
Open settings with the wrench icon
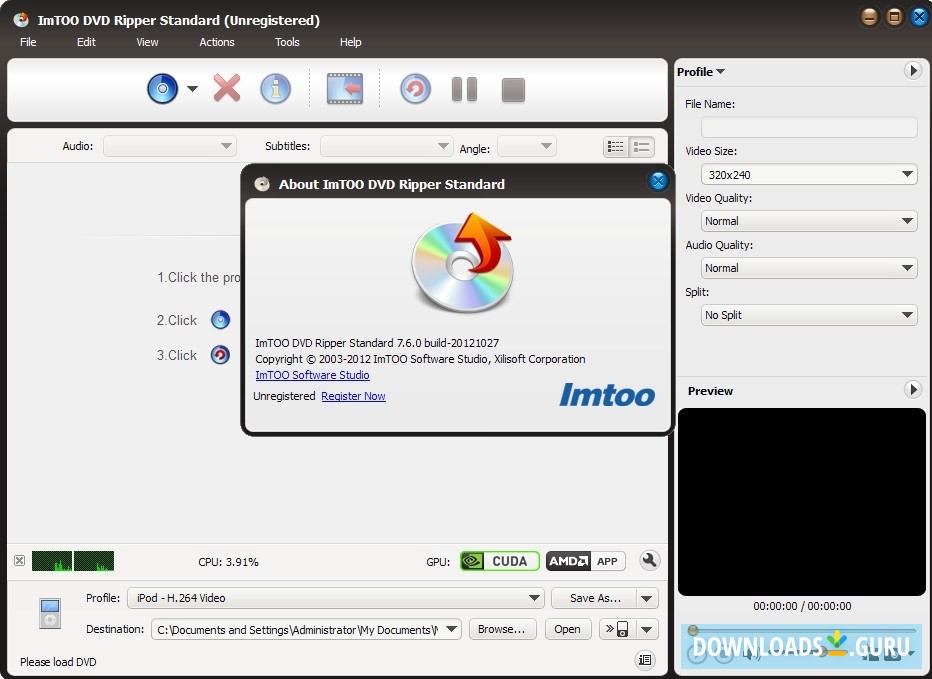tap(649, 561)
